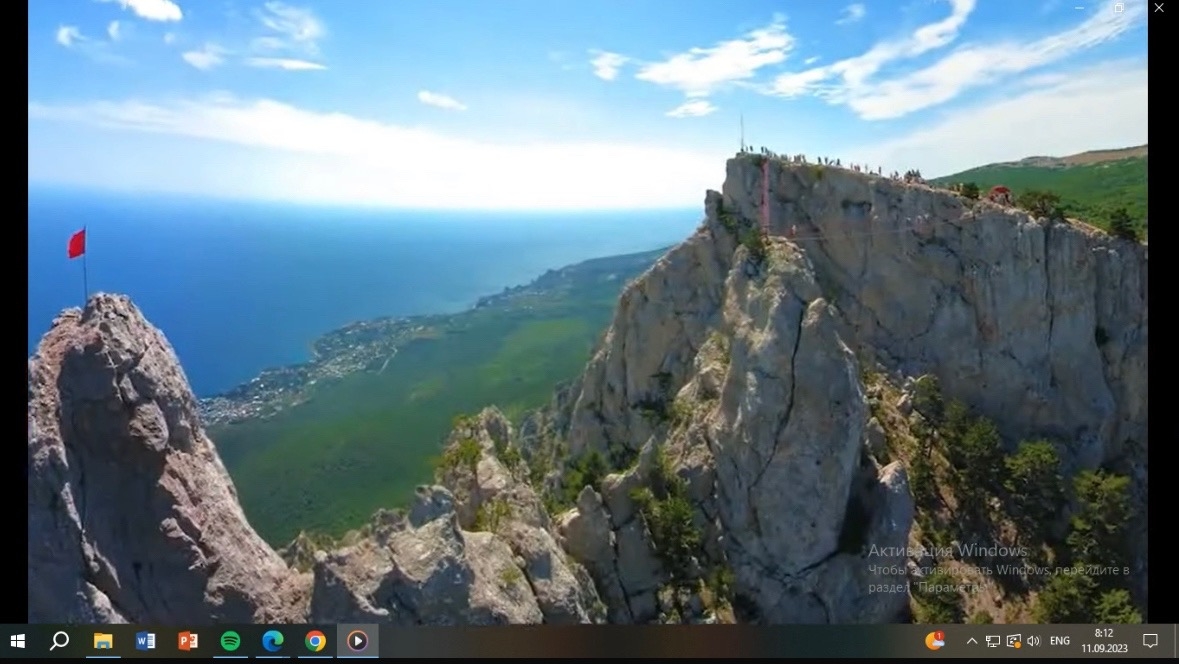The image size is (1179, 664).
Task: Click the display tray icon with orange dot
Action: coord(1013,641)
